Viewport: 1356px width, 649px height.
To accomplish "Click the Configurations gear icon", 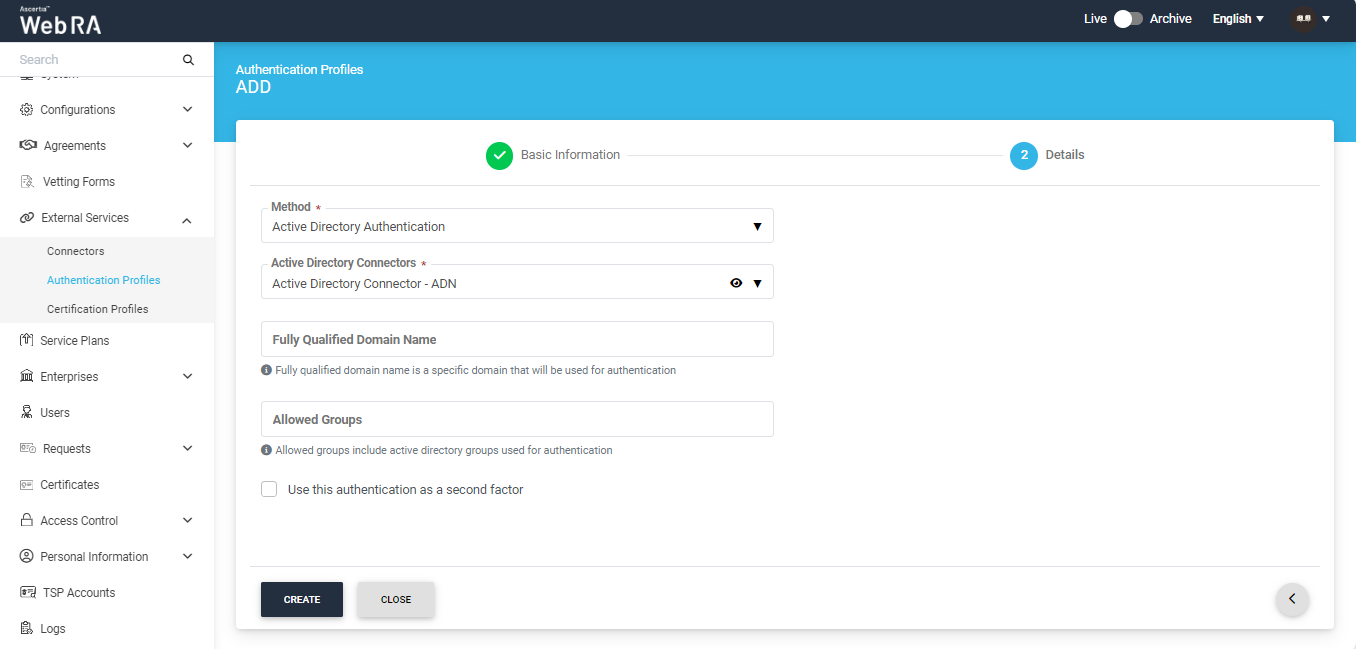I will [x=27, y=110].
